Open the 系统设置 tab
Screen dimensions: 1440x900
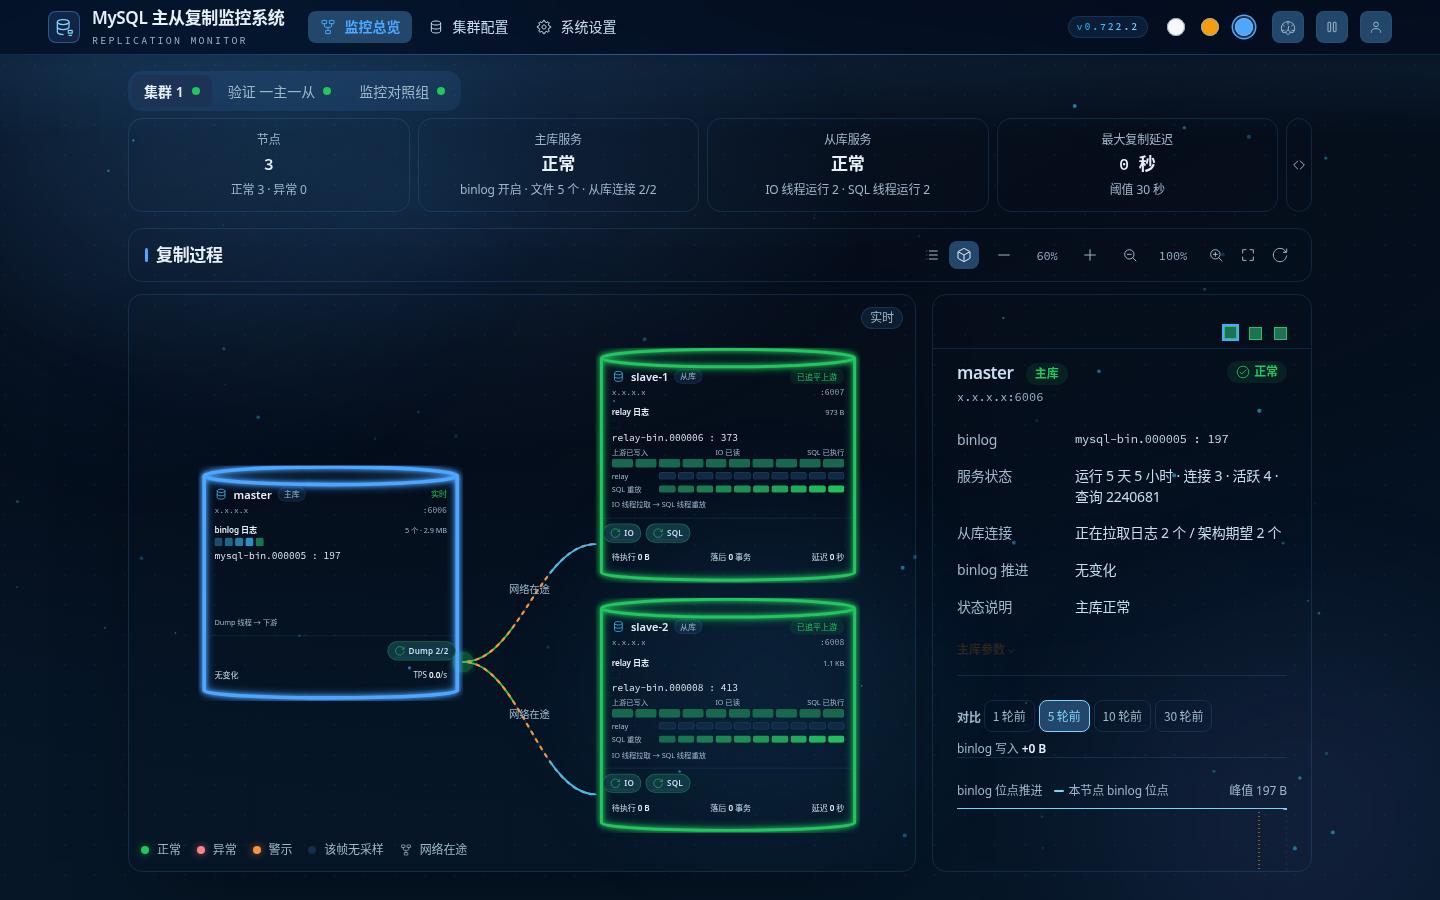tap(576, 27)
